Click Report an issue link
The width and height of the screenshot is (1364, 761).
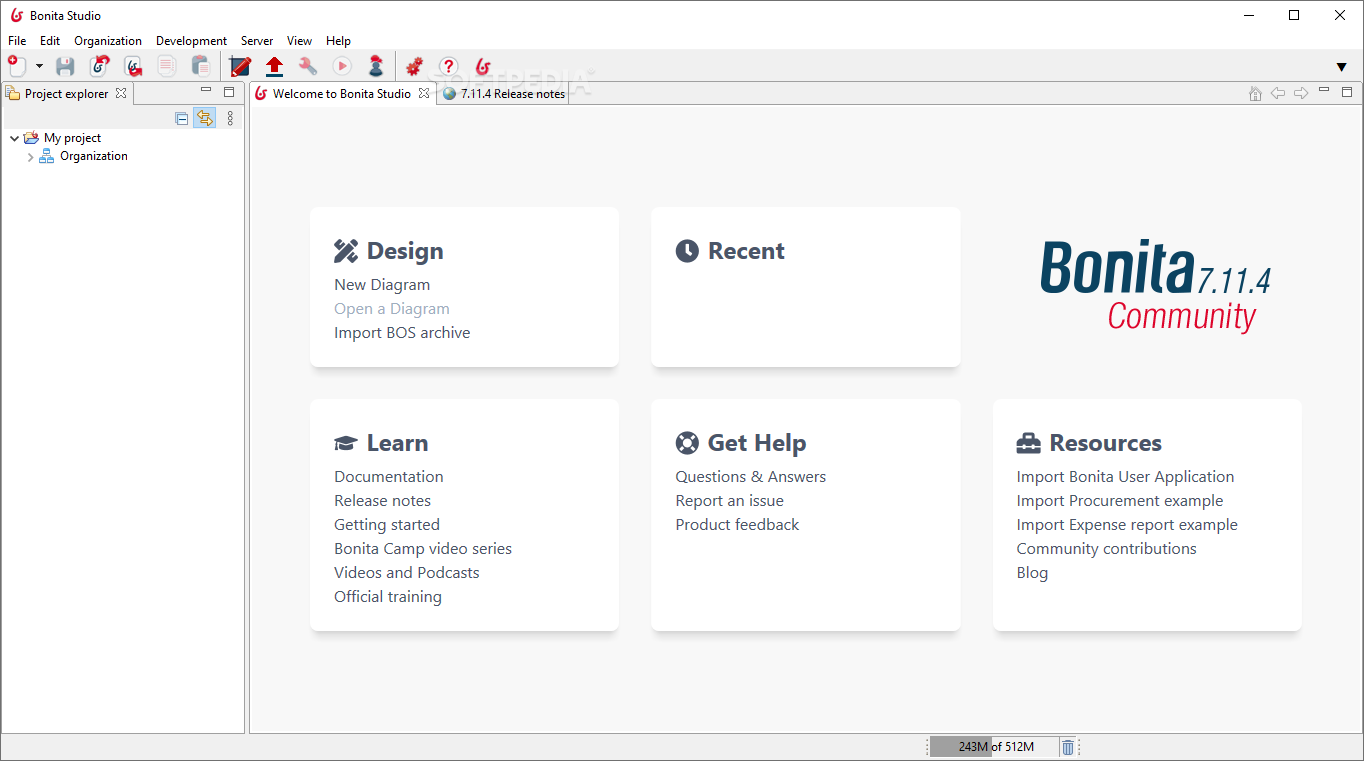coord(730,501)
